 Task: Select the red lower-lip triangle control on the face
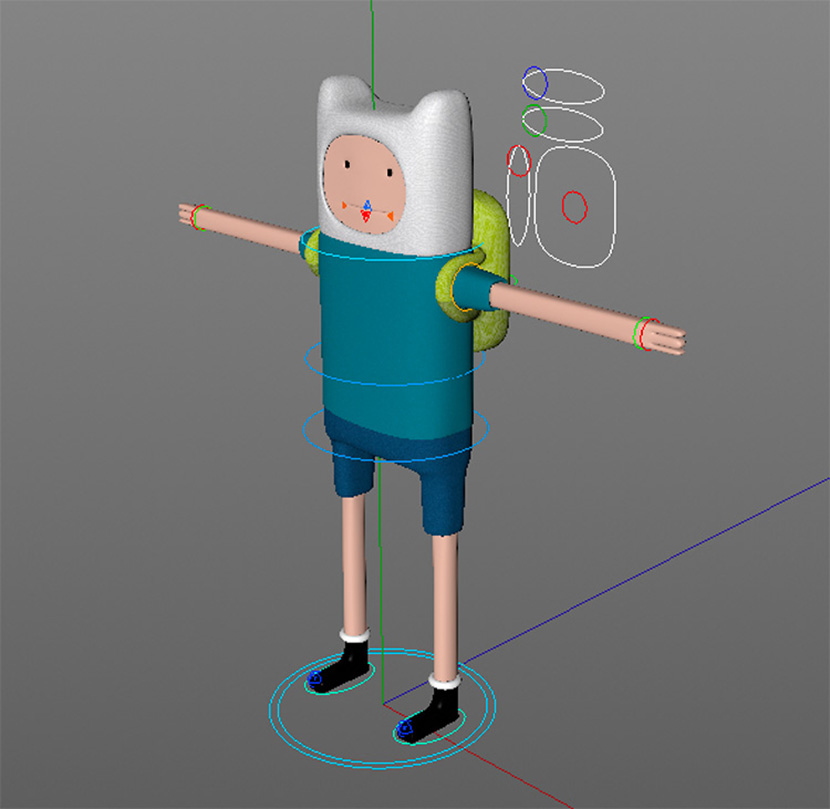(365, 215)
